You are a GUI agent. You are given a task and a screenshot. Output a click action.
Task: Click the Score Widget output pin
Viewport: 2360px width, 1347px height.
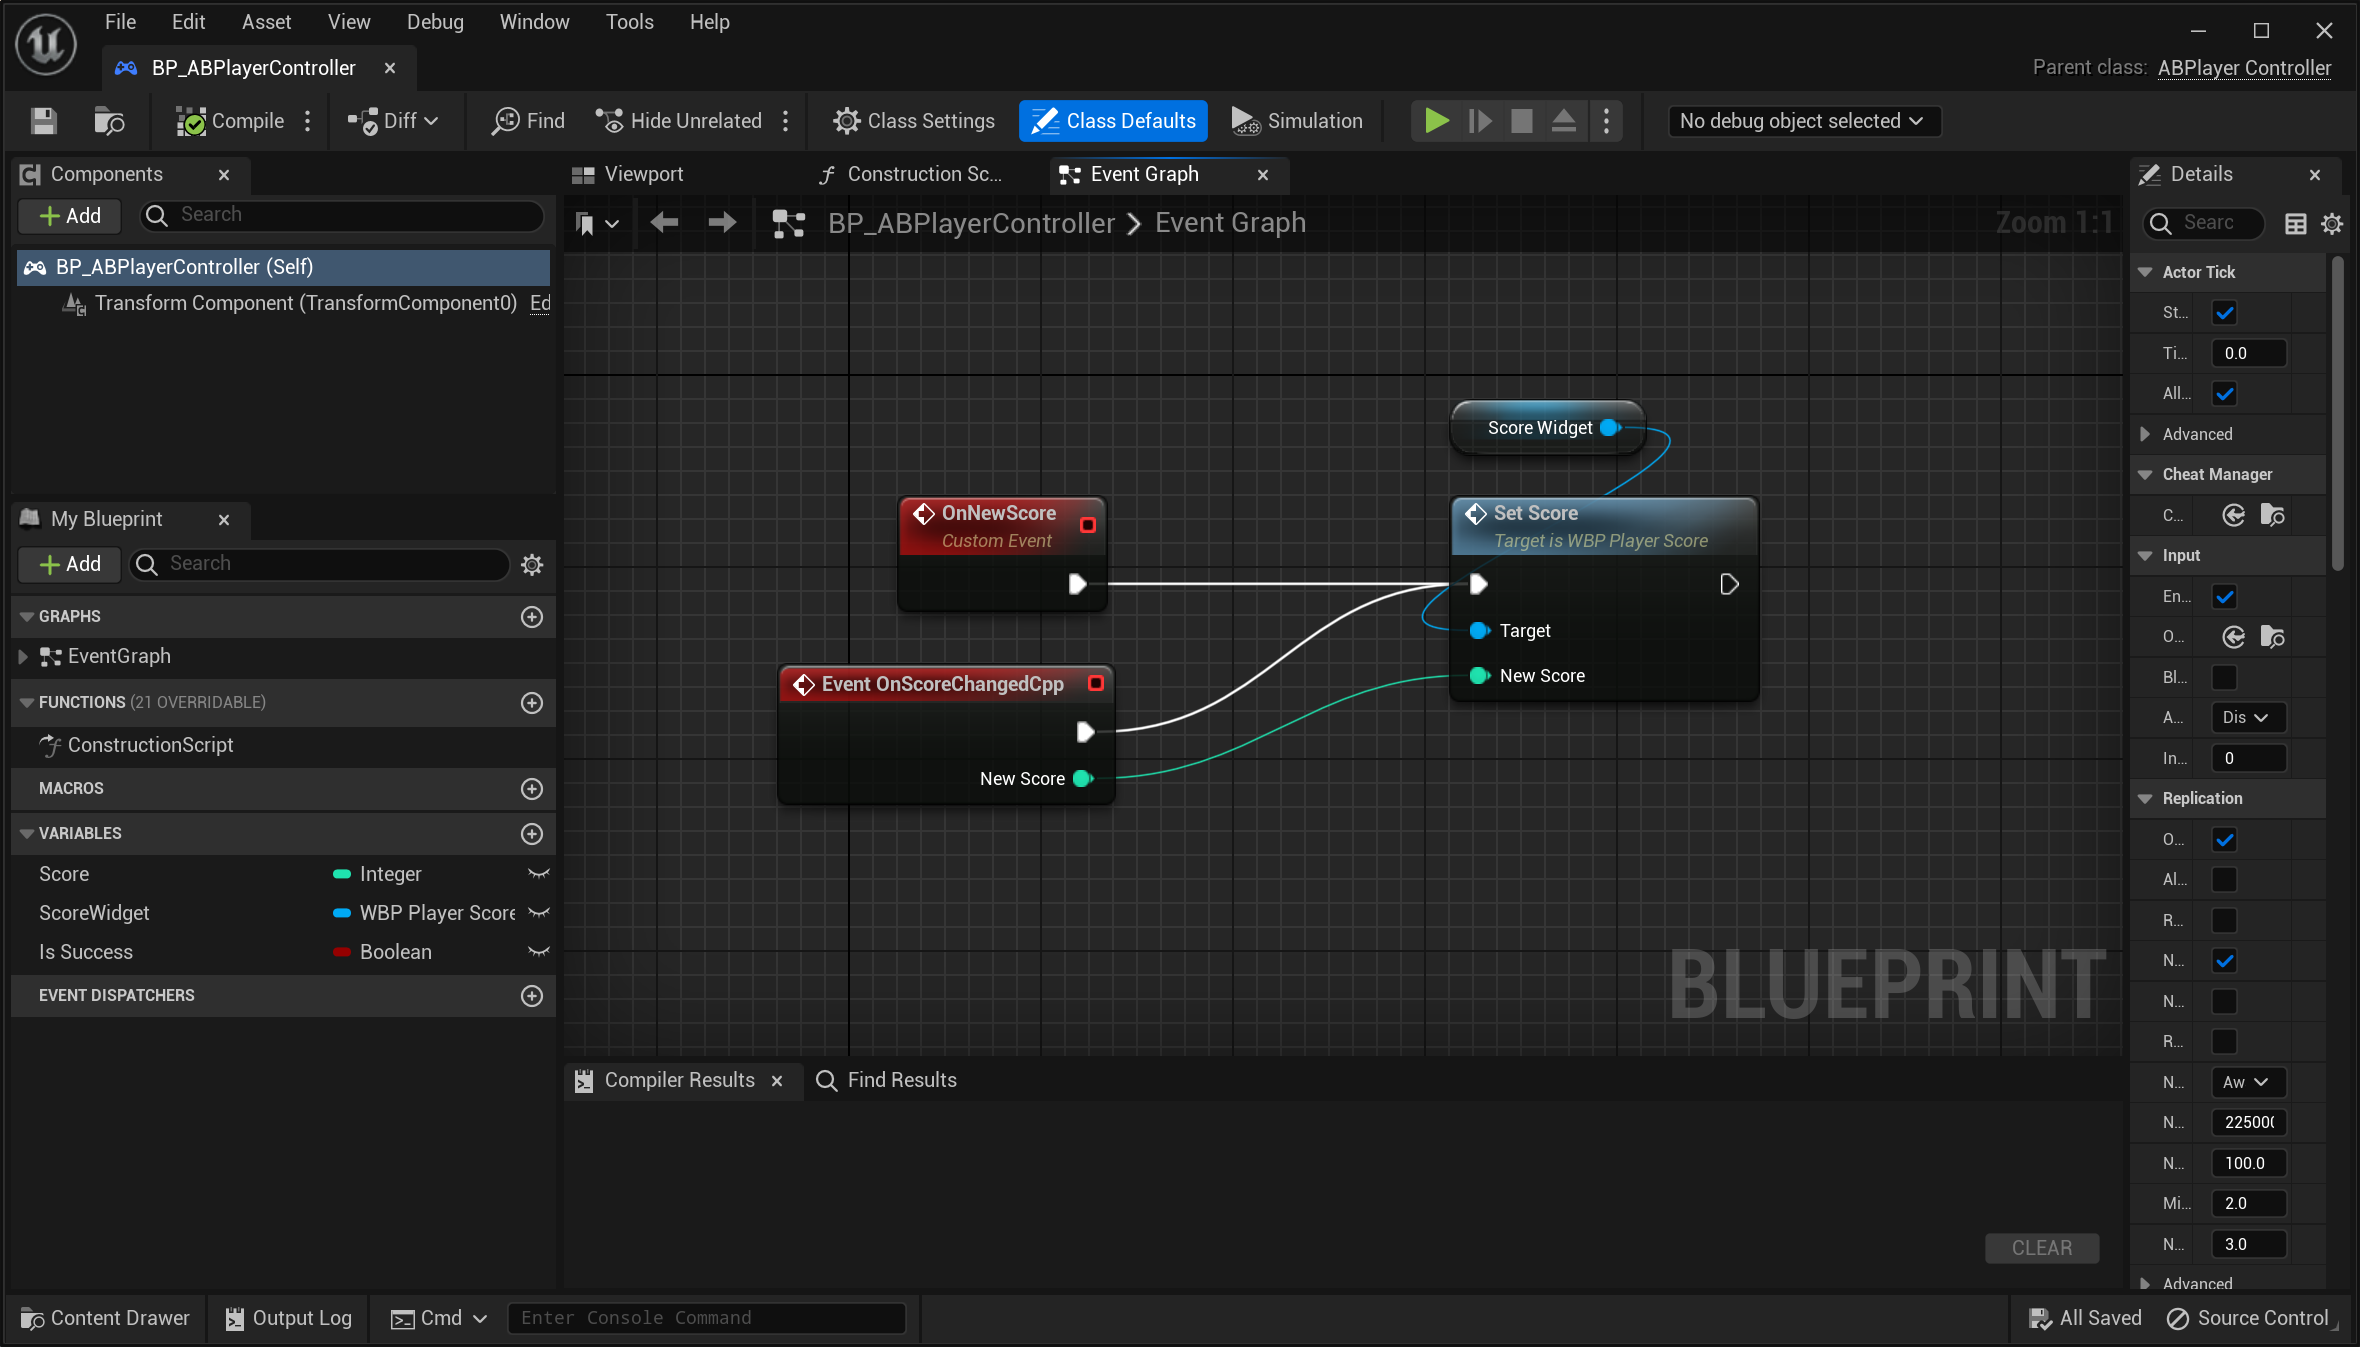pyautogui.click(x=1610, y=428)
